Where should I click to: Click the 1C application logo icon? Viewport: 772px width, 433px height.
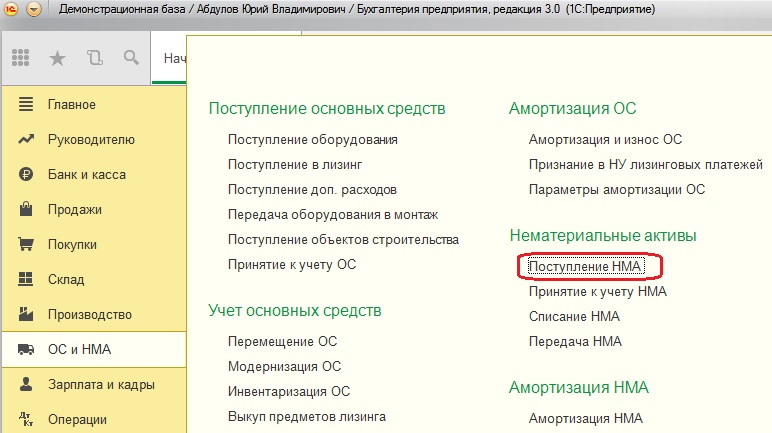pyautogui.click(x=11, y=9)
